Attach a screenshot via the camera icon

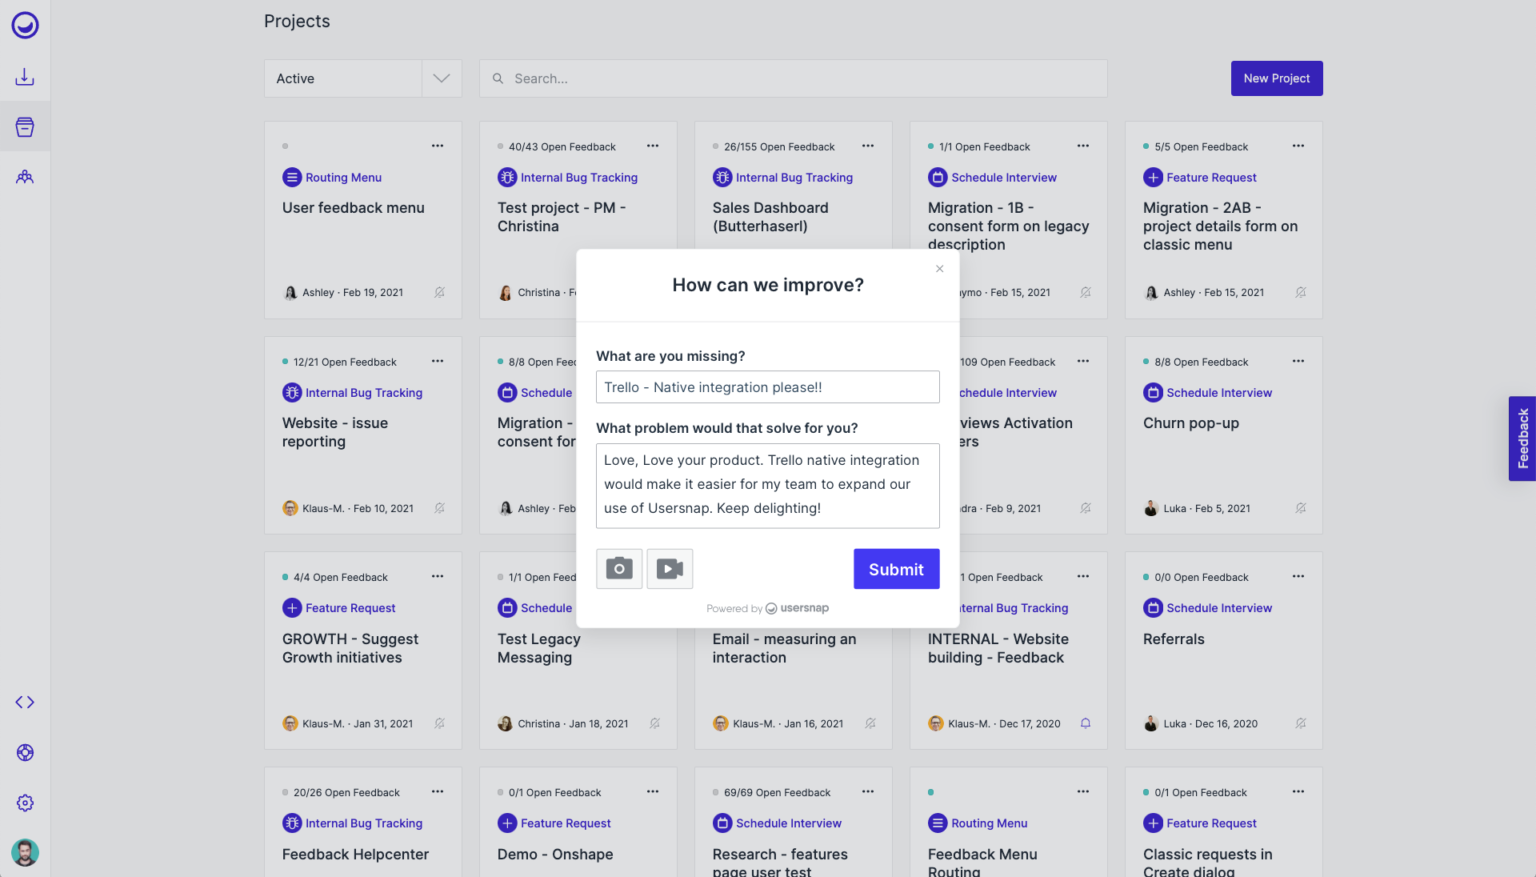[619, 568]
